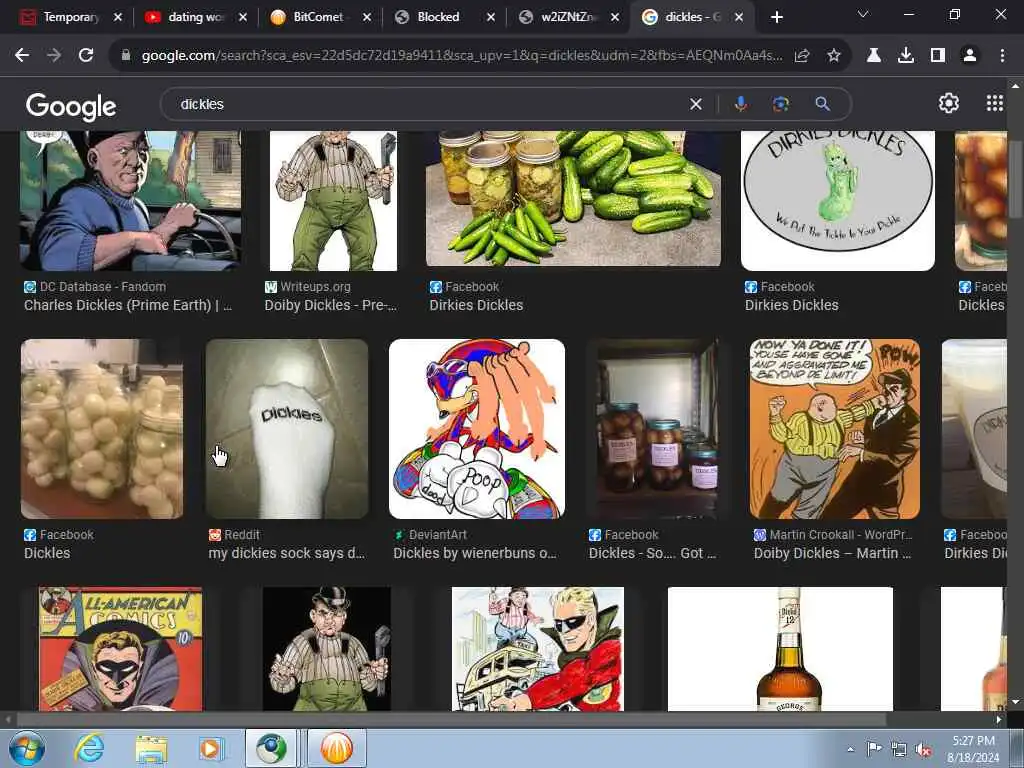Open the white dickies sock image

coord(287,428)
